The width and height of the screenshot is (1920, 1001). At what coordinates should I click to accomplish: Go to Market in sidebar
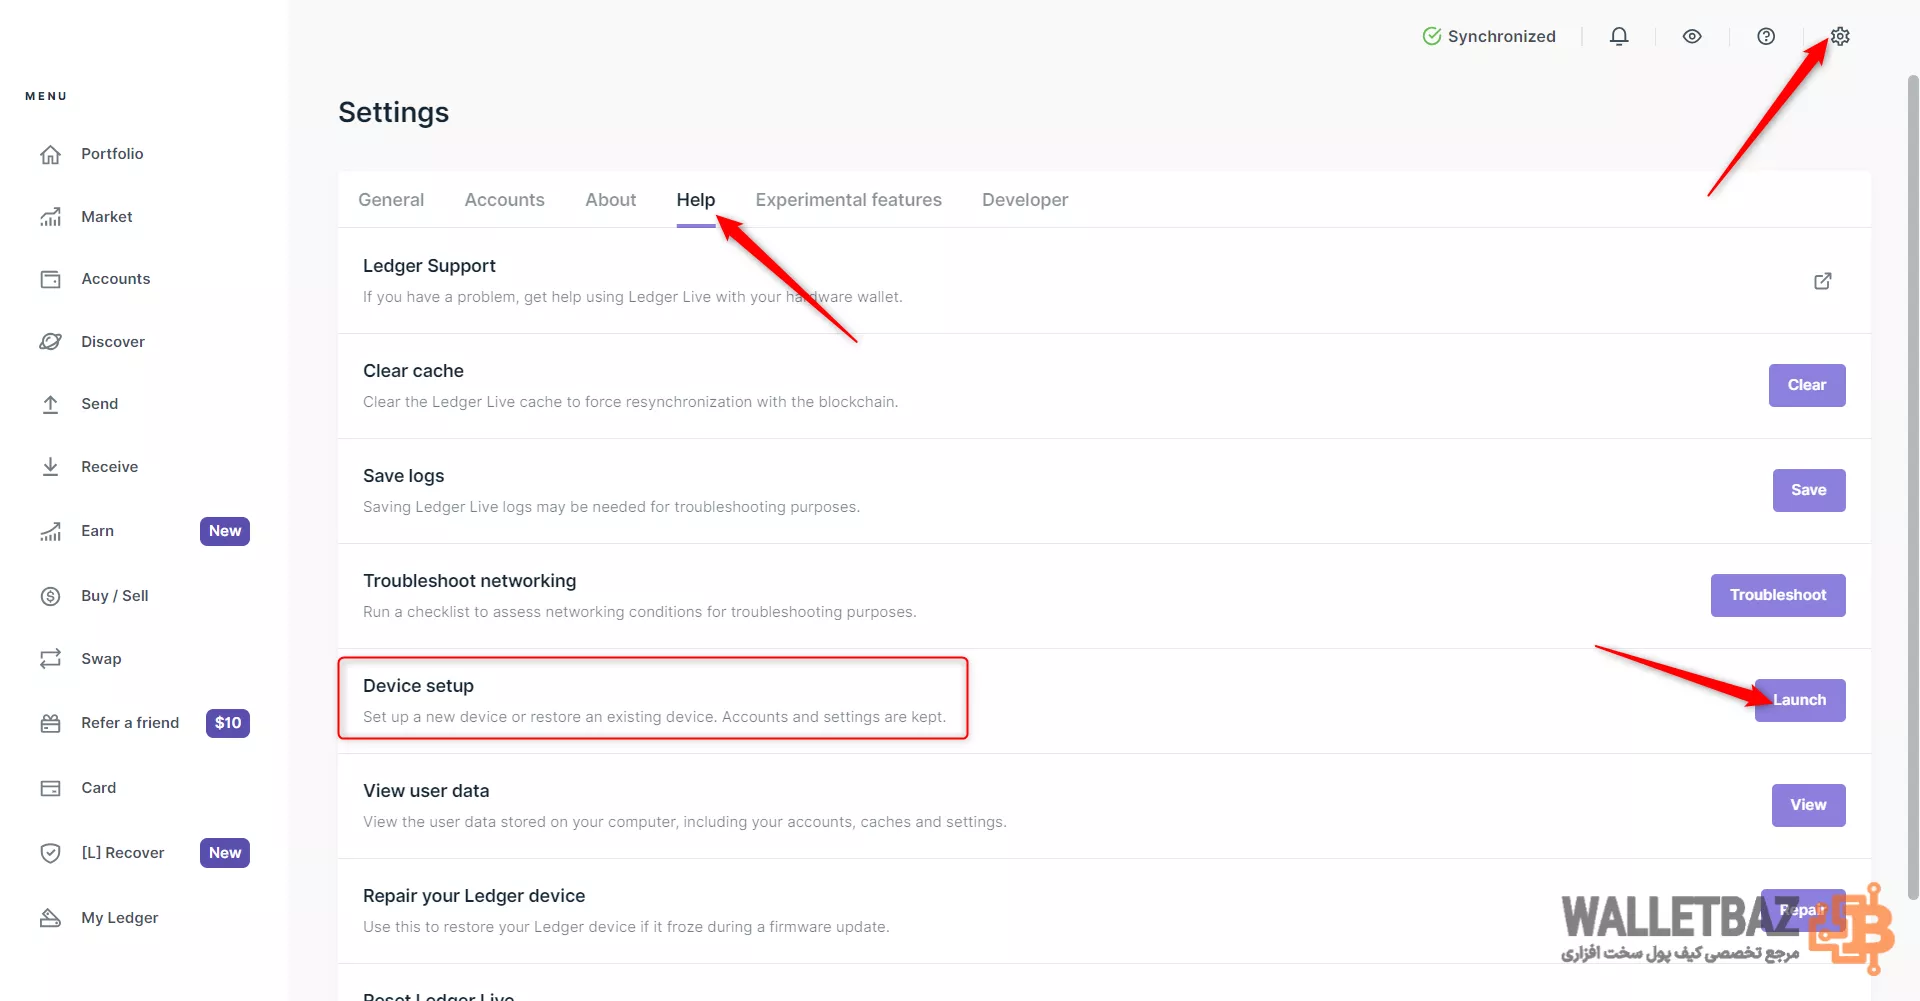pos(107,217)
